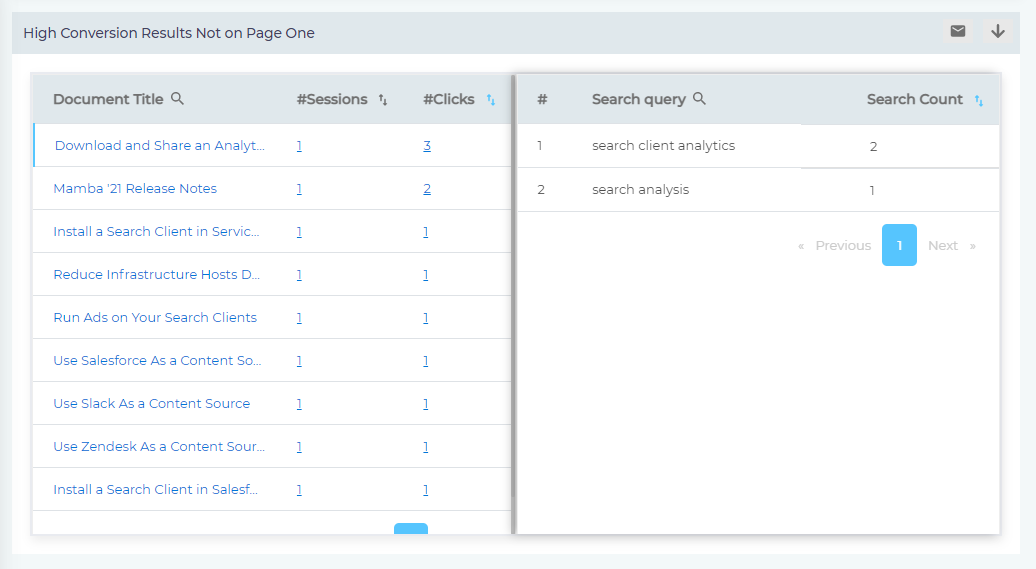
Task: Click the email report envelope icon
Action: coord(957,32)
